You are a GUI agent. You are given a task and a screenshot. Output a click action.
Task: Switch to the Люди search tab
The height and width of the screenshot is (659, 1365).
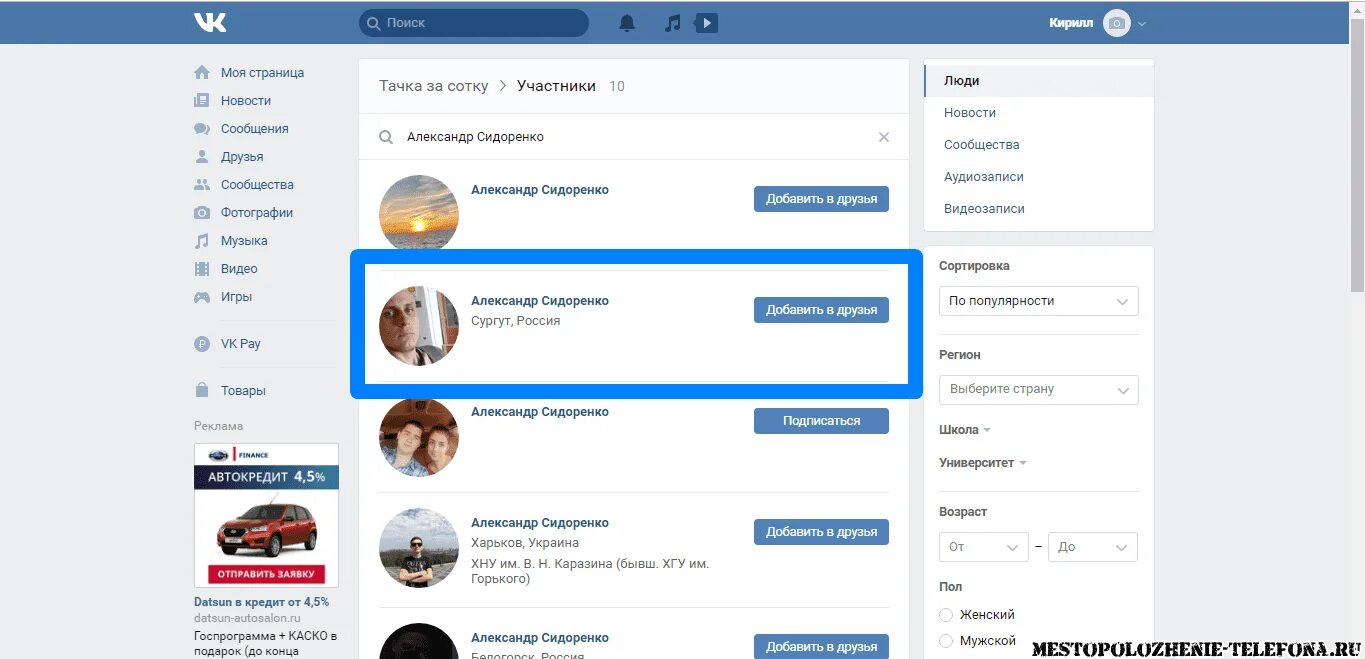tap(1039, 81)
